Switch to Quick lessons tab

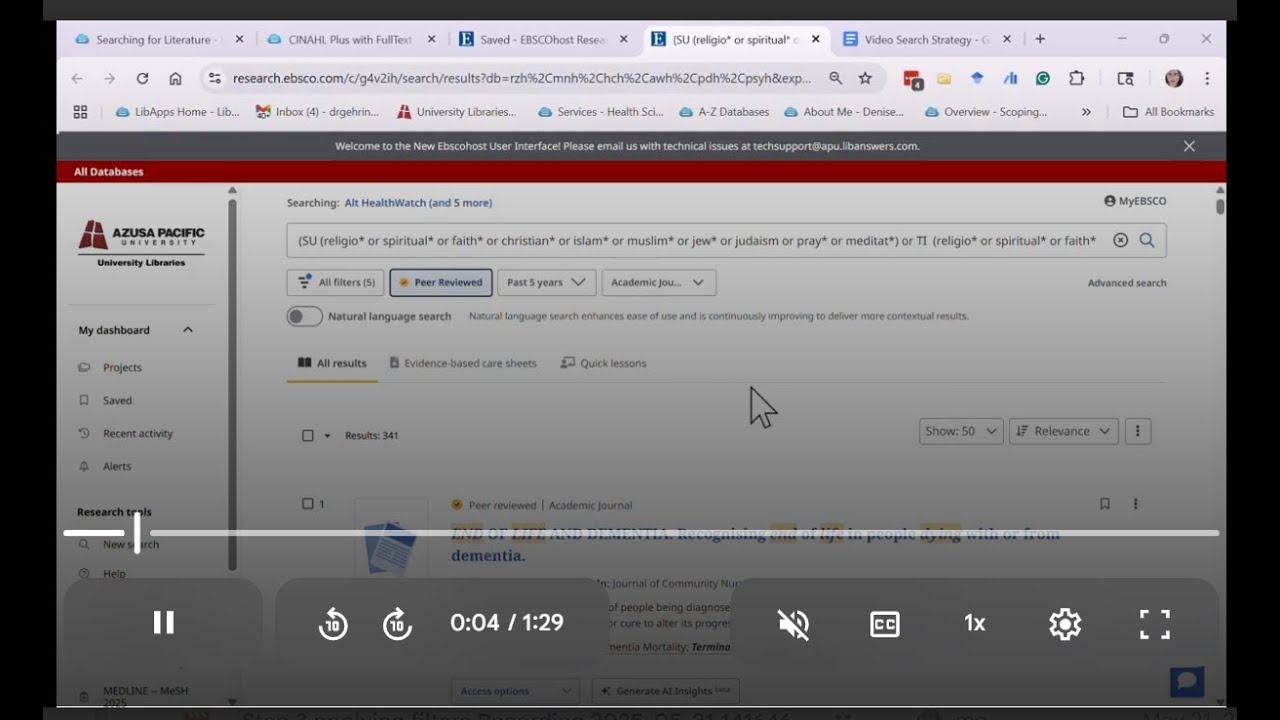(x=604, y=363)
